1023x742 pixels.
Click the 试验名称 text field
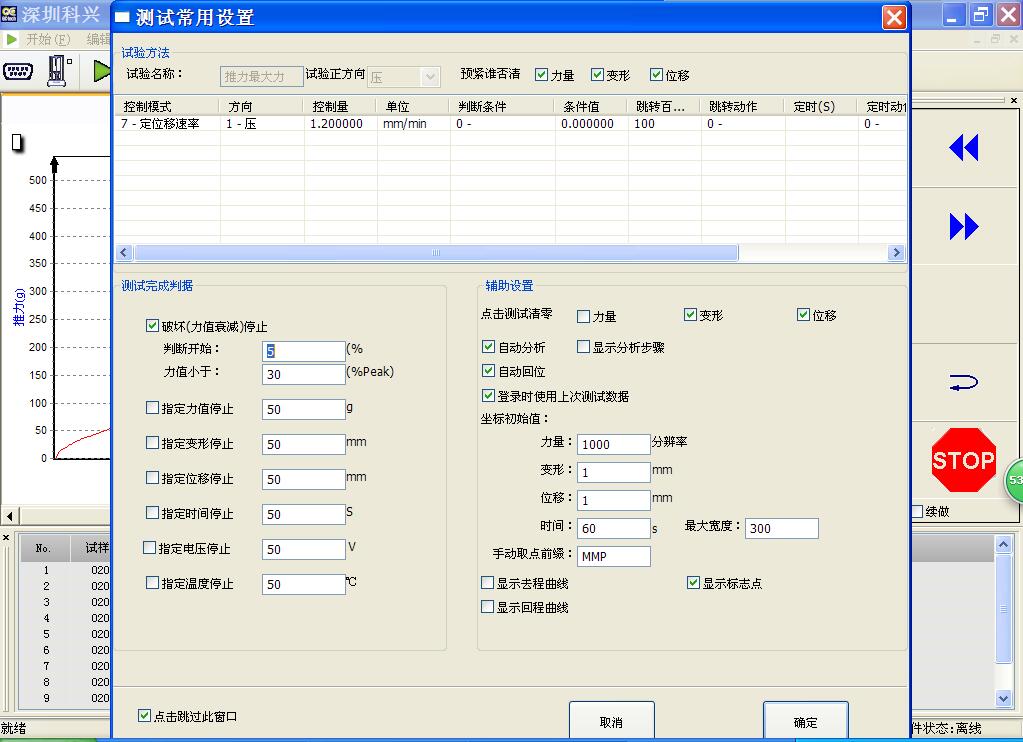pyautogui.click(x=262, y=76)
